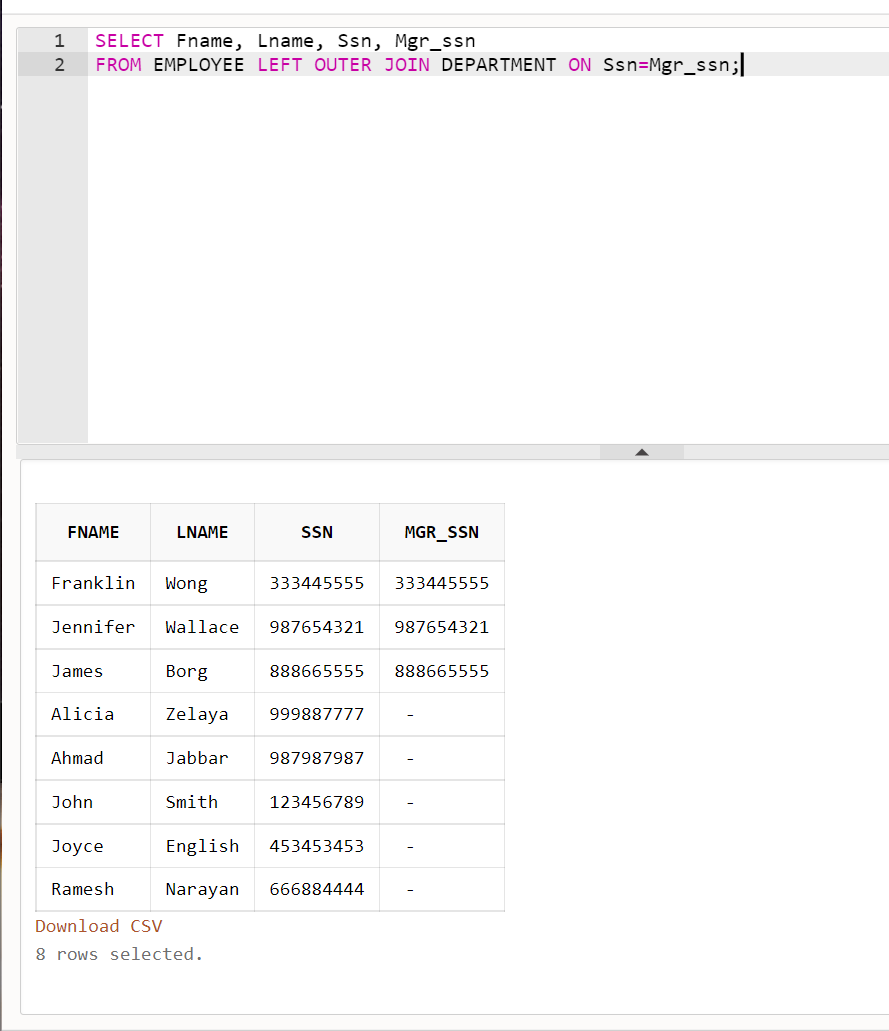
Task: Click SSN value 123456789
Action: point(317,802)
